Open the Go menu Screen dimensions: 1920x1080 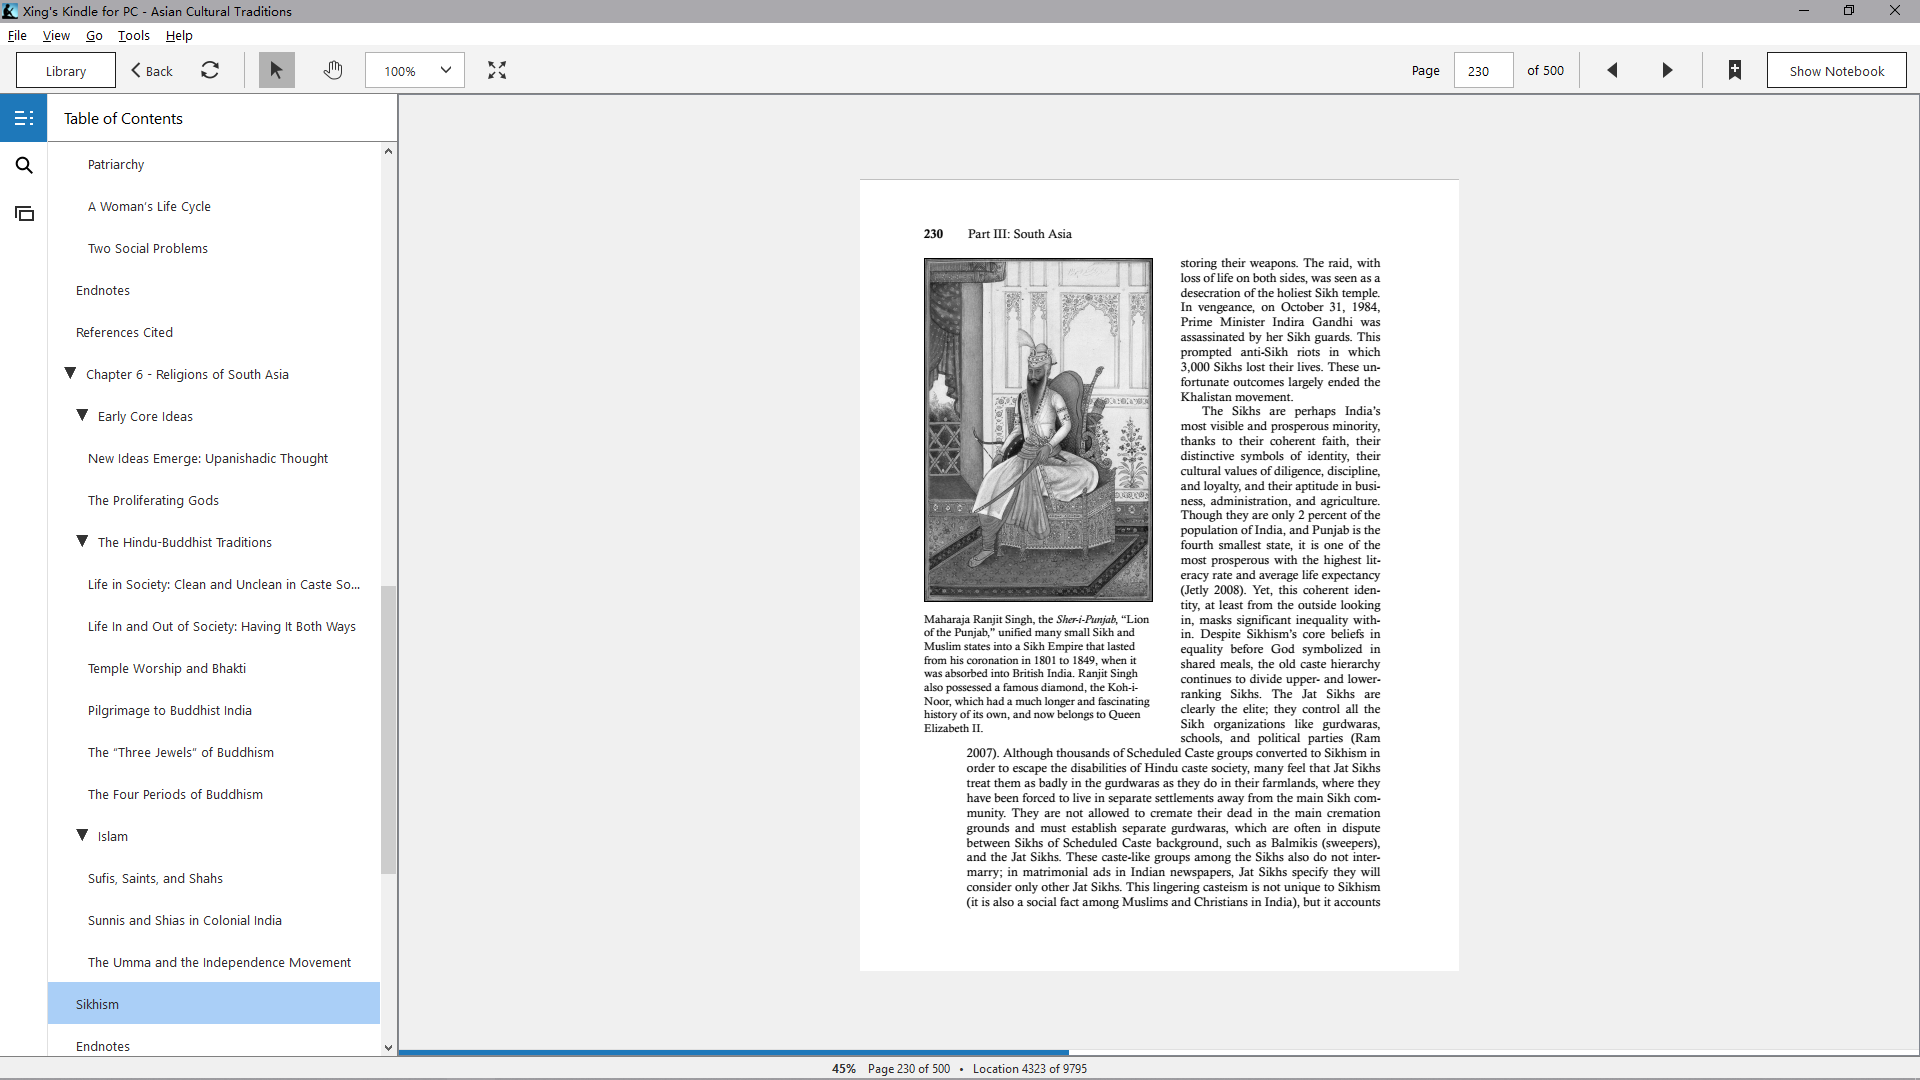(x=94, y=35)
